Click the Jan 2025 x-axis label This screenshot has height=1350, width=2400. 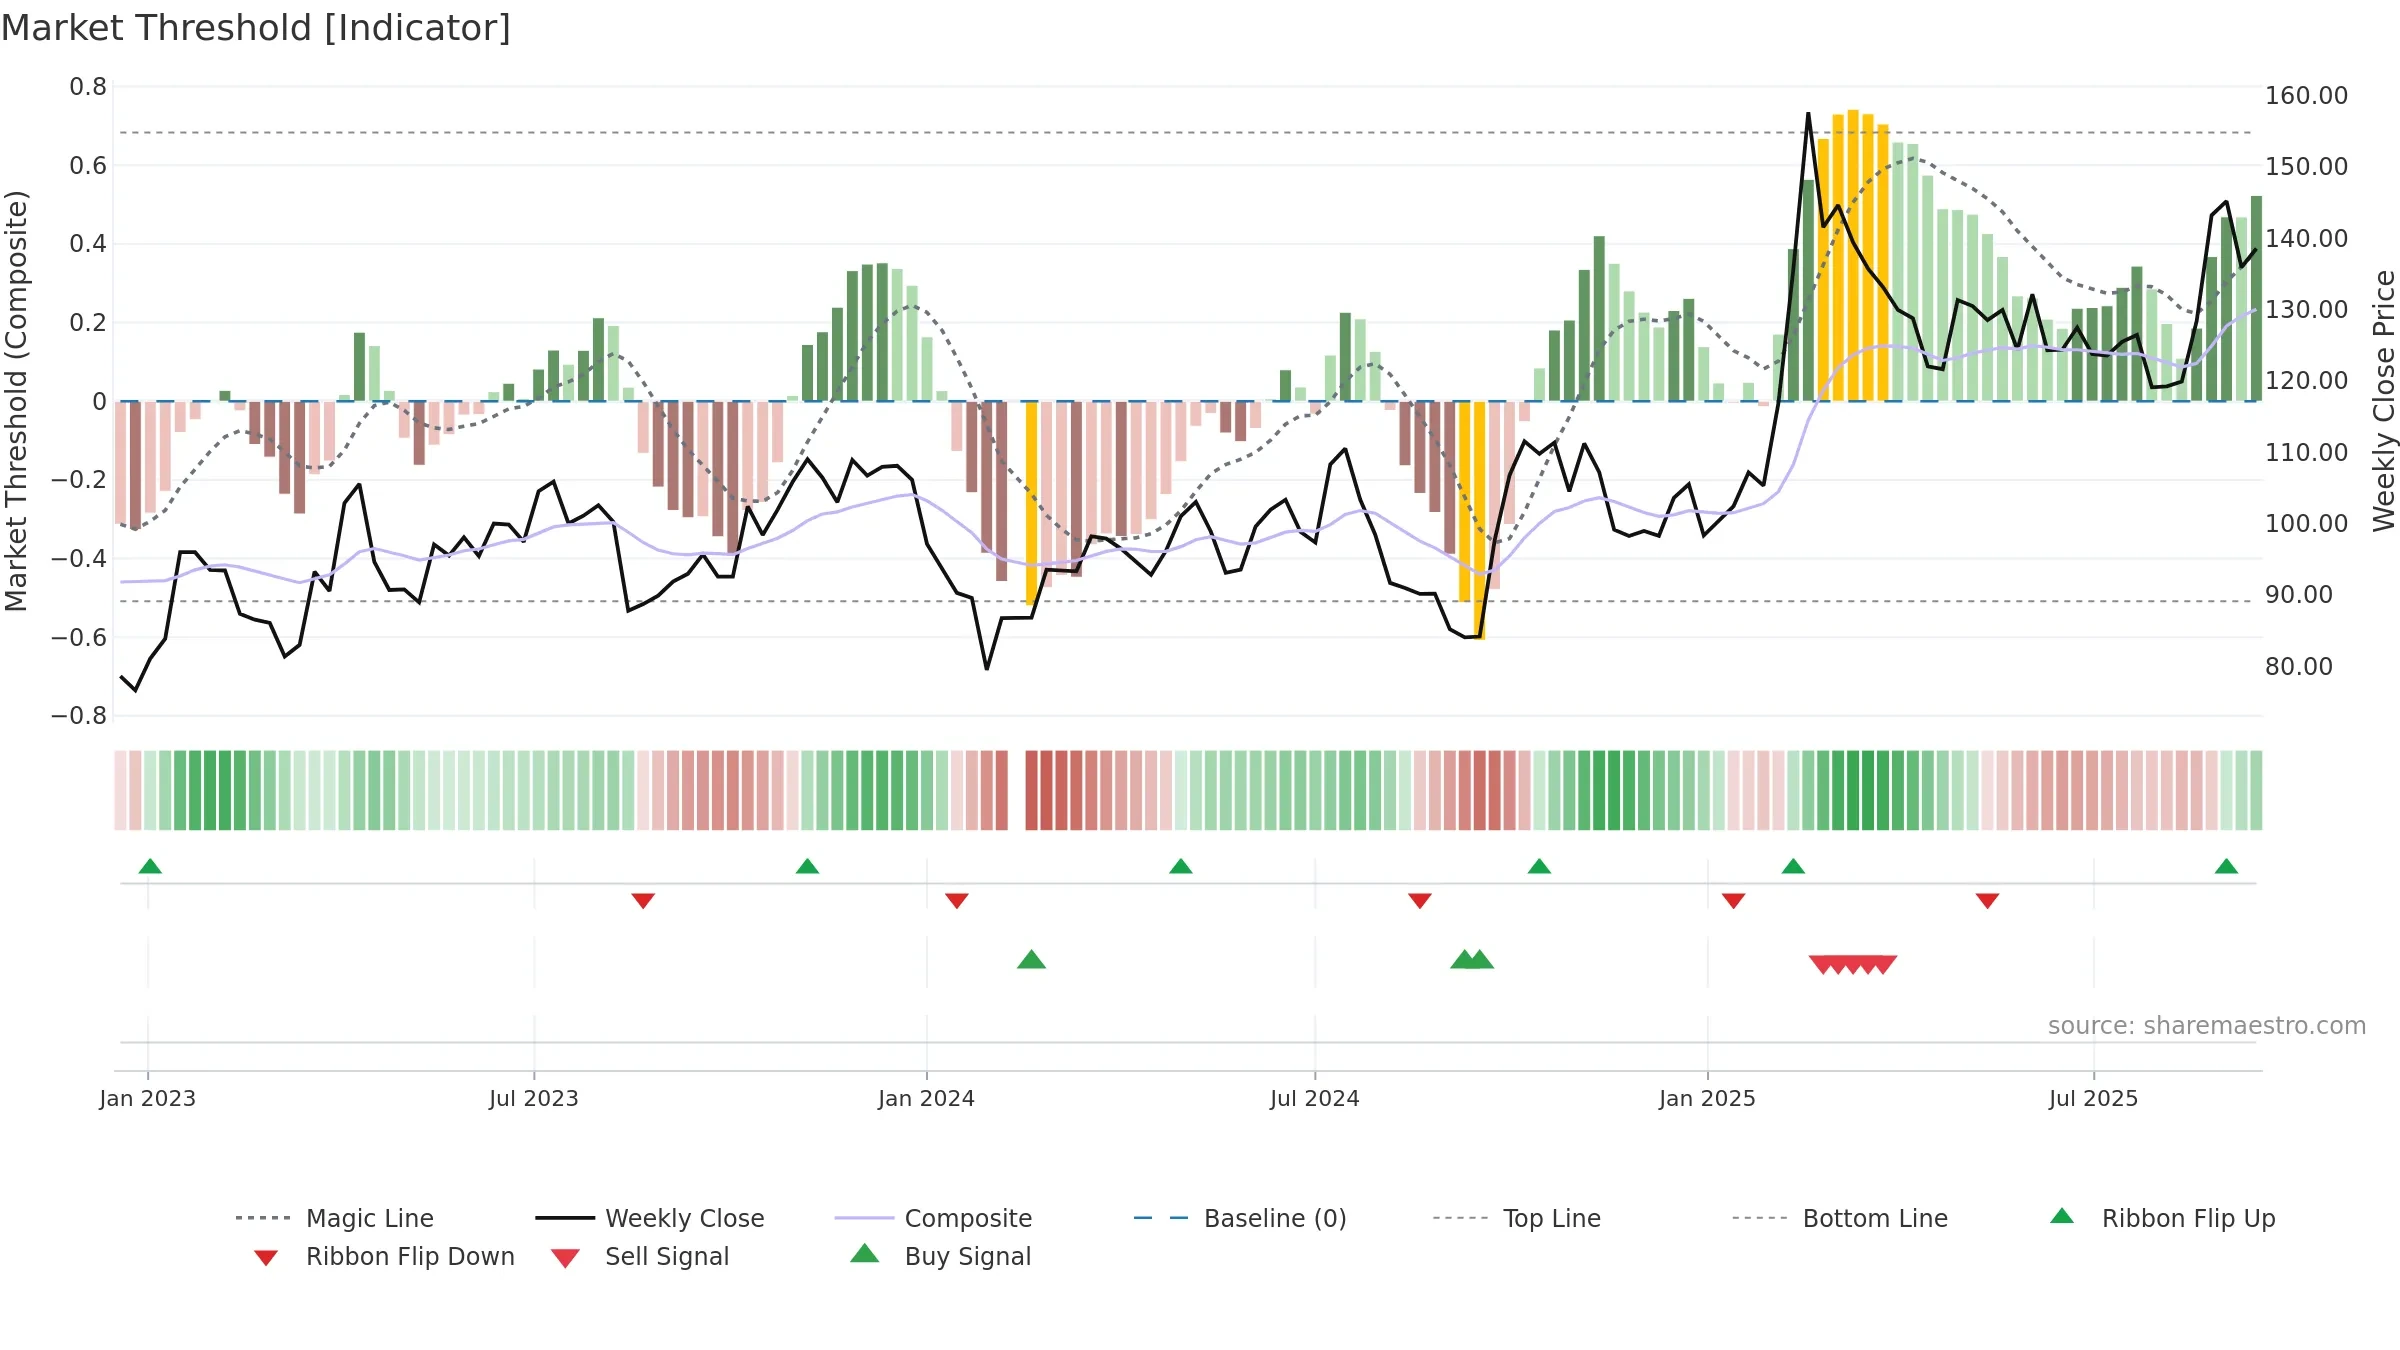[1708, 1098]
